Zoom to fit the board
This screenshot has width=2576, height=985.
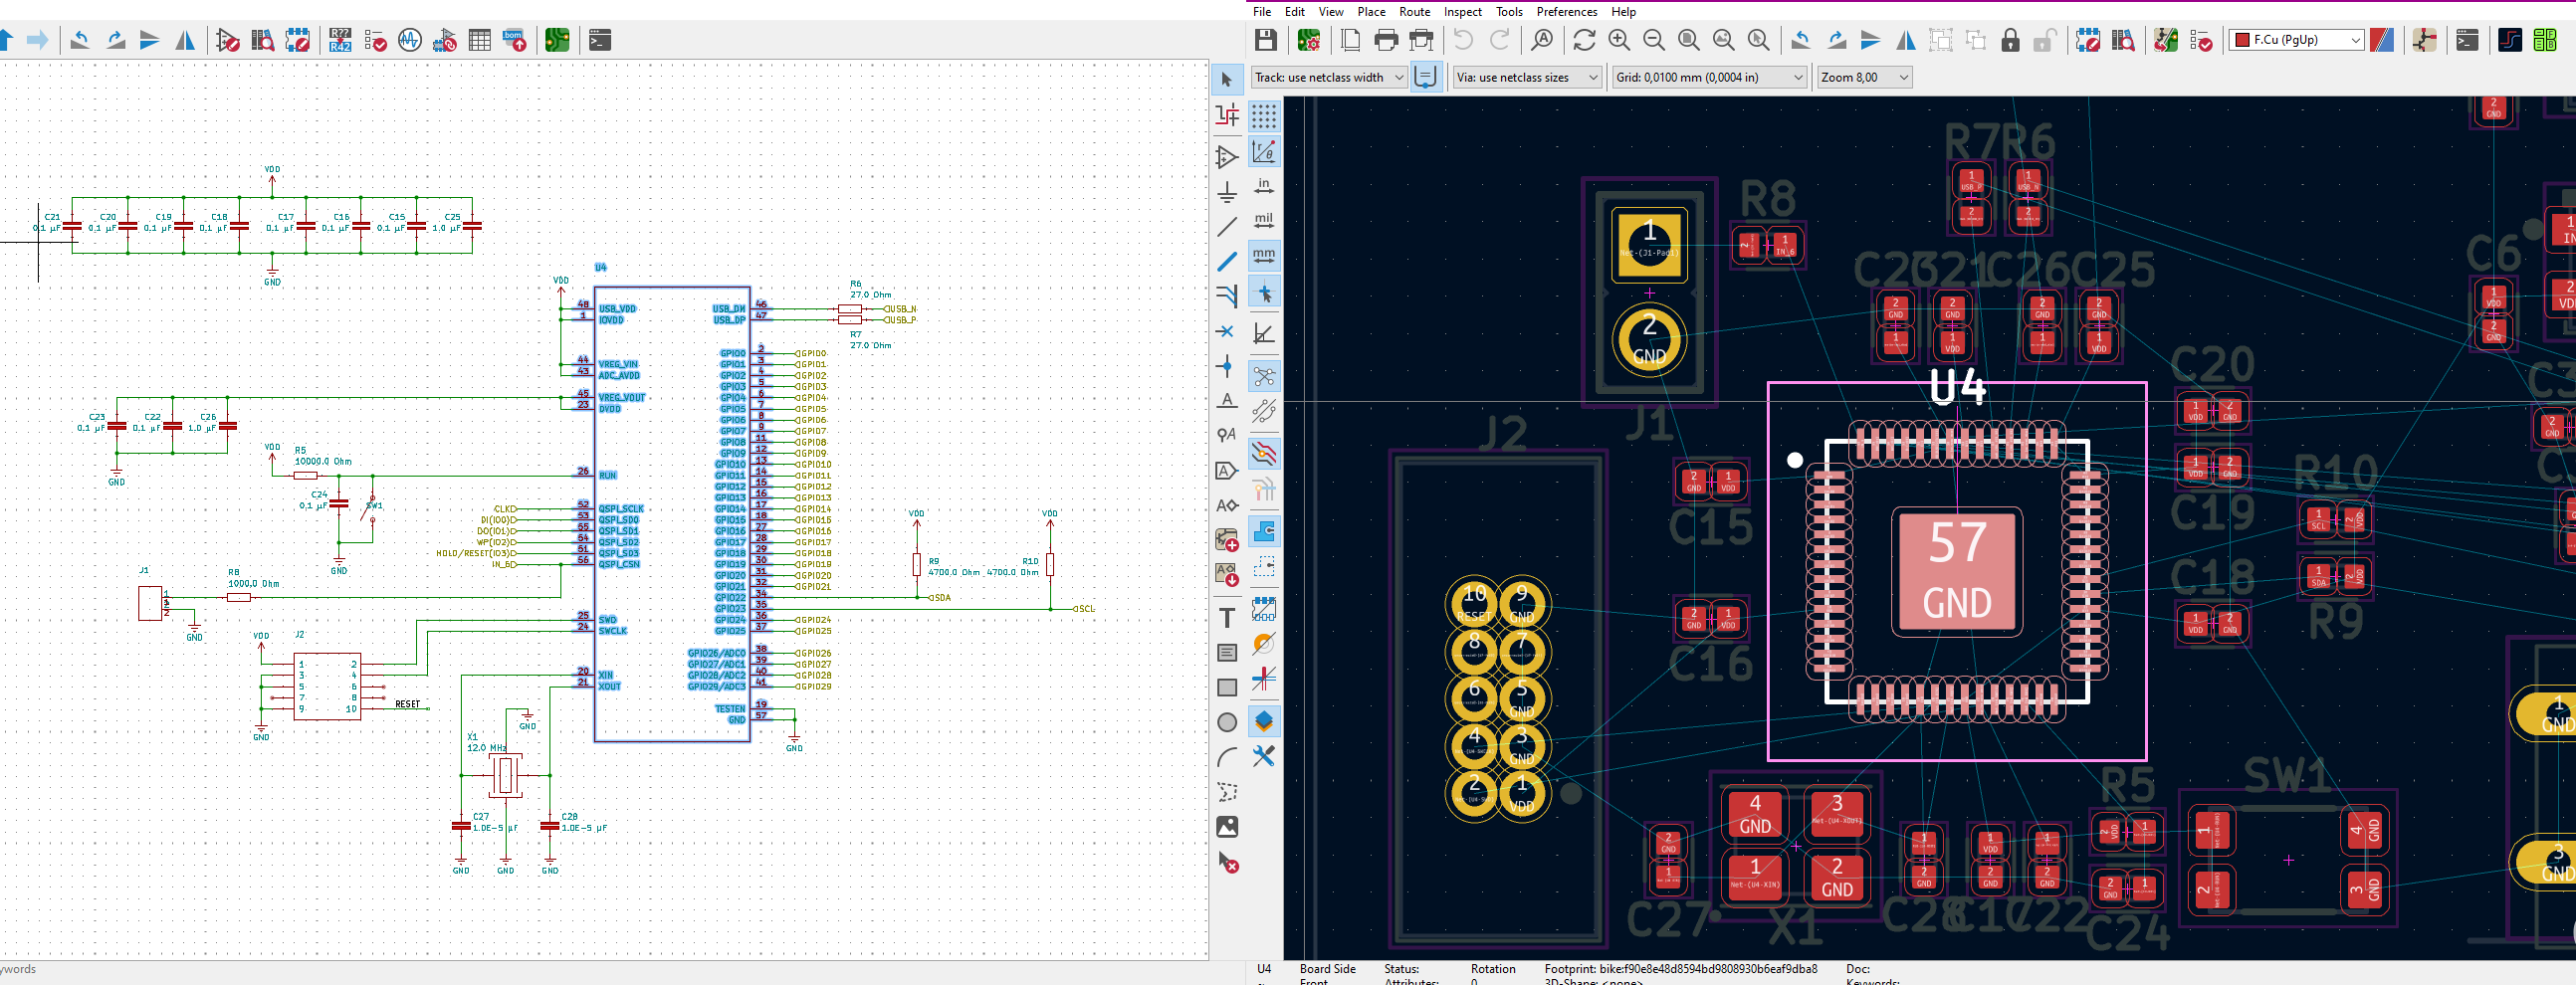click(1689, 40)
